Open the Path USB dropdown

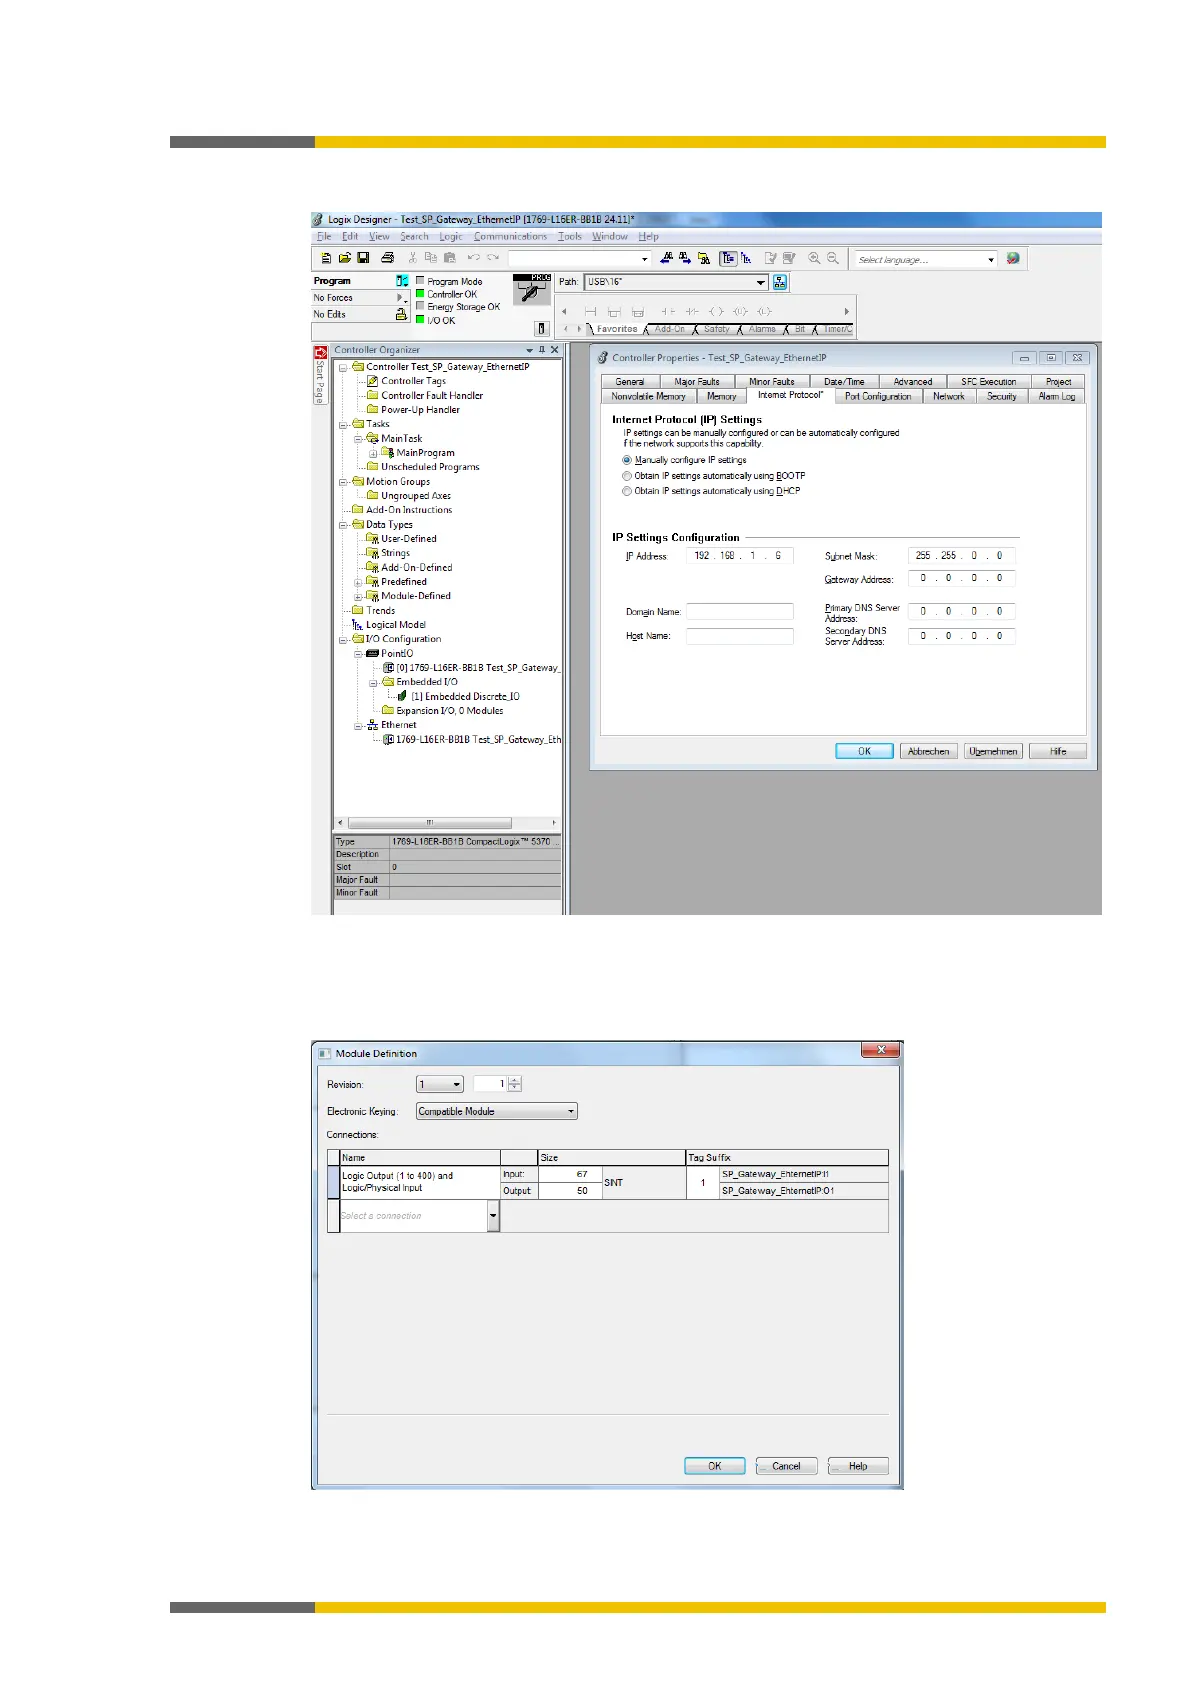click(x=761, y=282)
